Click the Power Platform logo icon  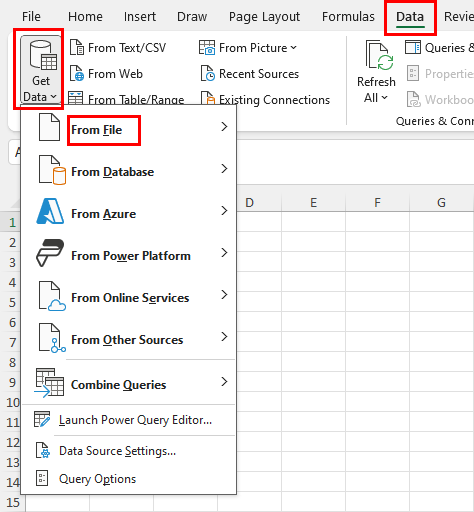[50, 253]
